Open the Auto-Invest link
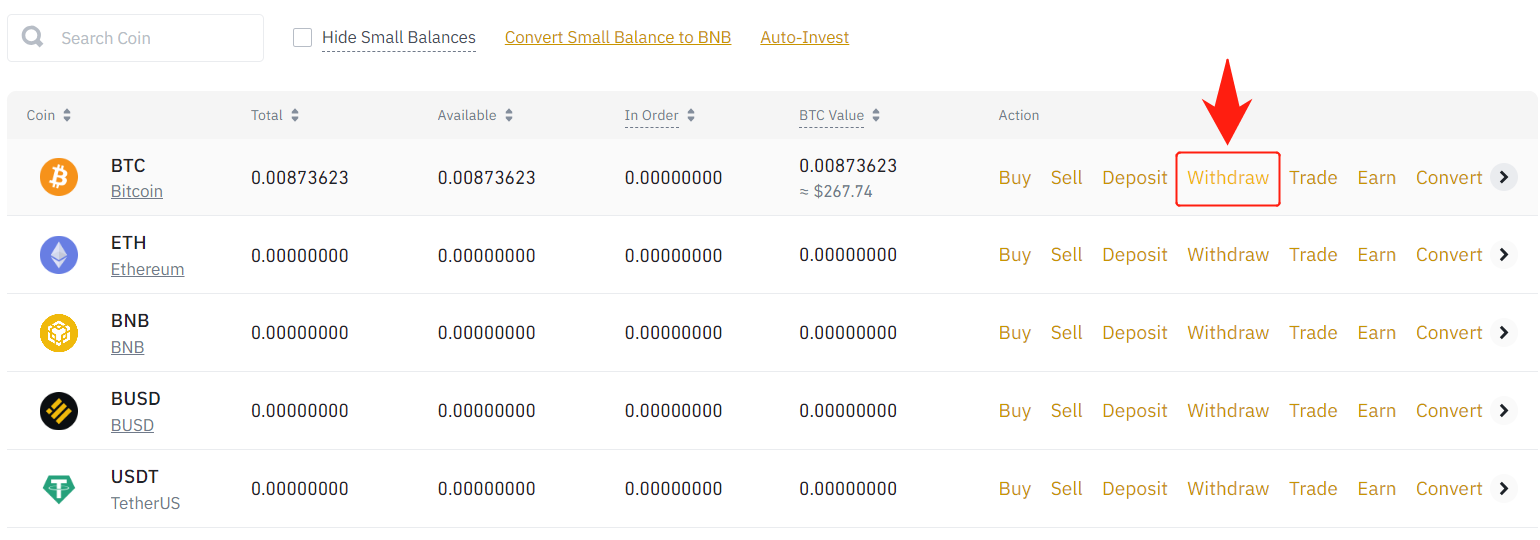The height and width of the screenshot is (540, 1540). tap(805, 38)
